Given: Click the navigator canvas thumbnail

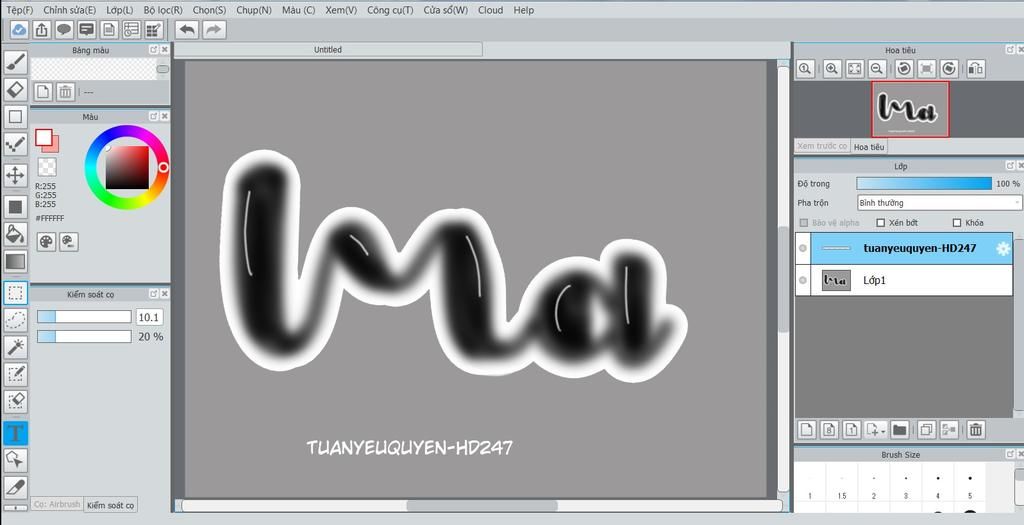Looking at the screenshot, I should click(910, 109).
